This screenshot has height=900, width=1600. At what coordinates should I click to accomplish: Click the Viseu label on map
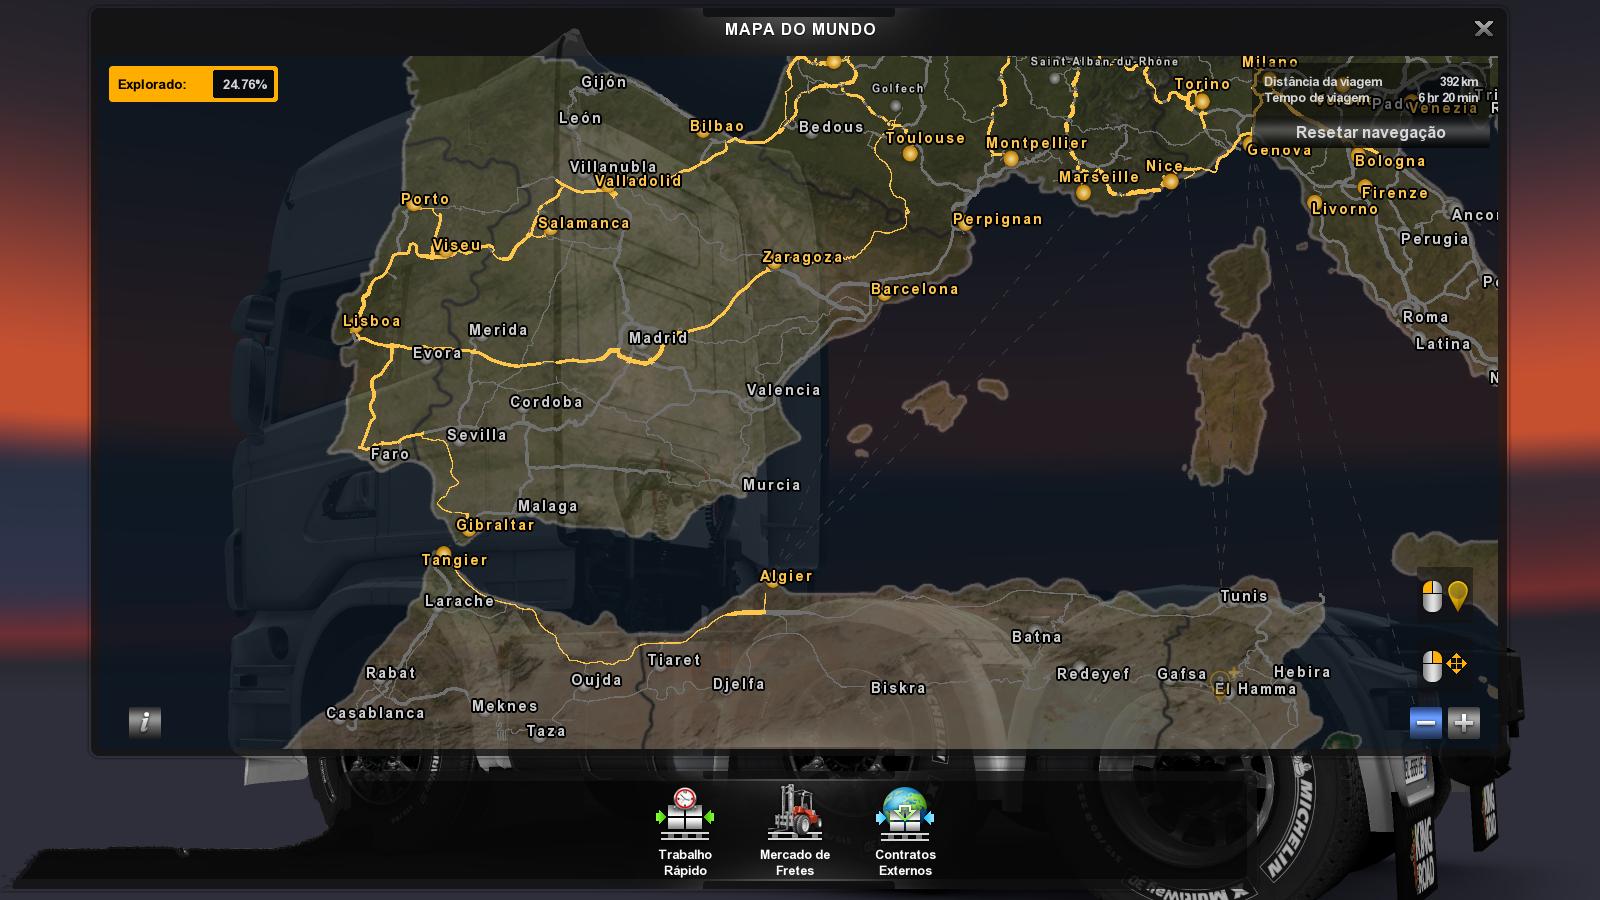457,245
